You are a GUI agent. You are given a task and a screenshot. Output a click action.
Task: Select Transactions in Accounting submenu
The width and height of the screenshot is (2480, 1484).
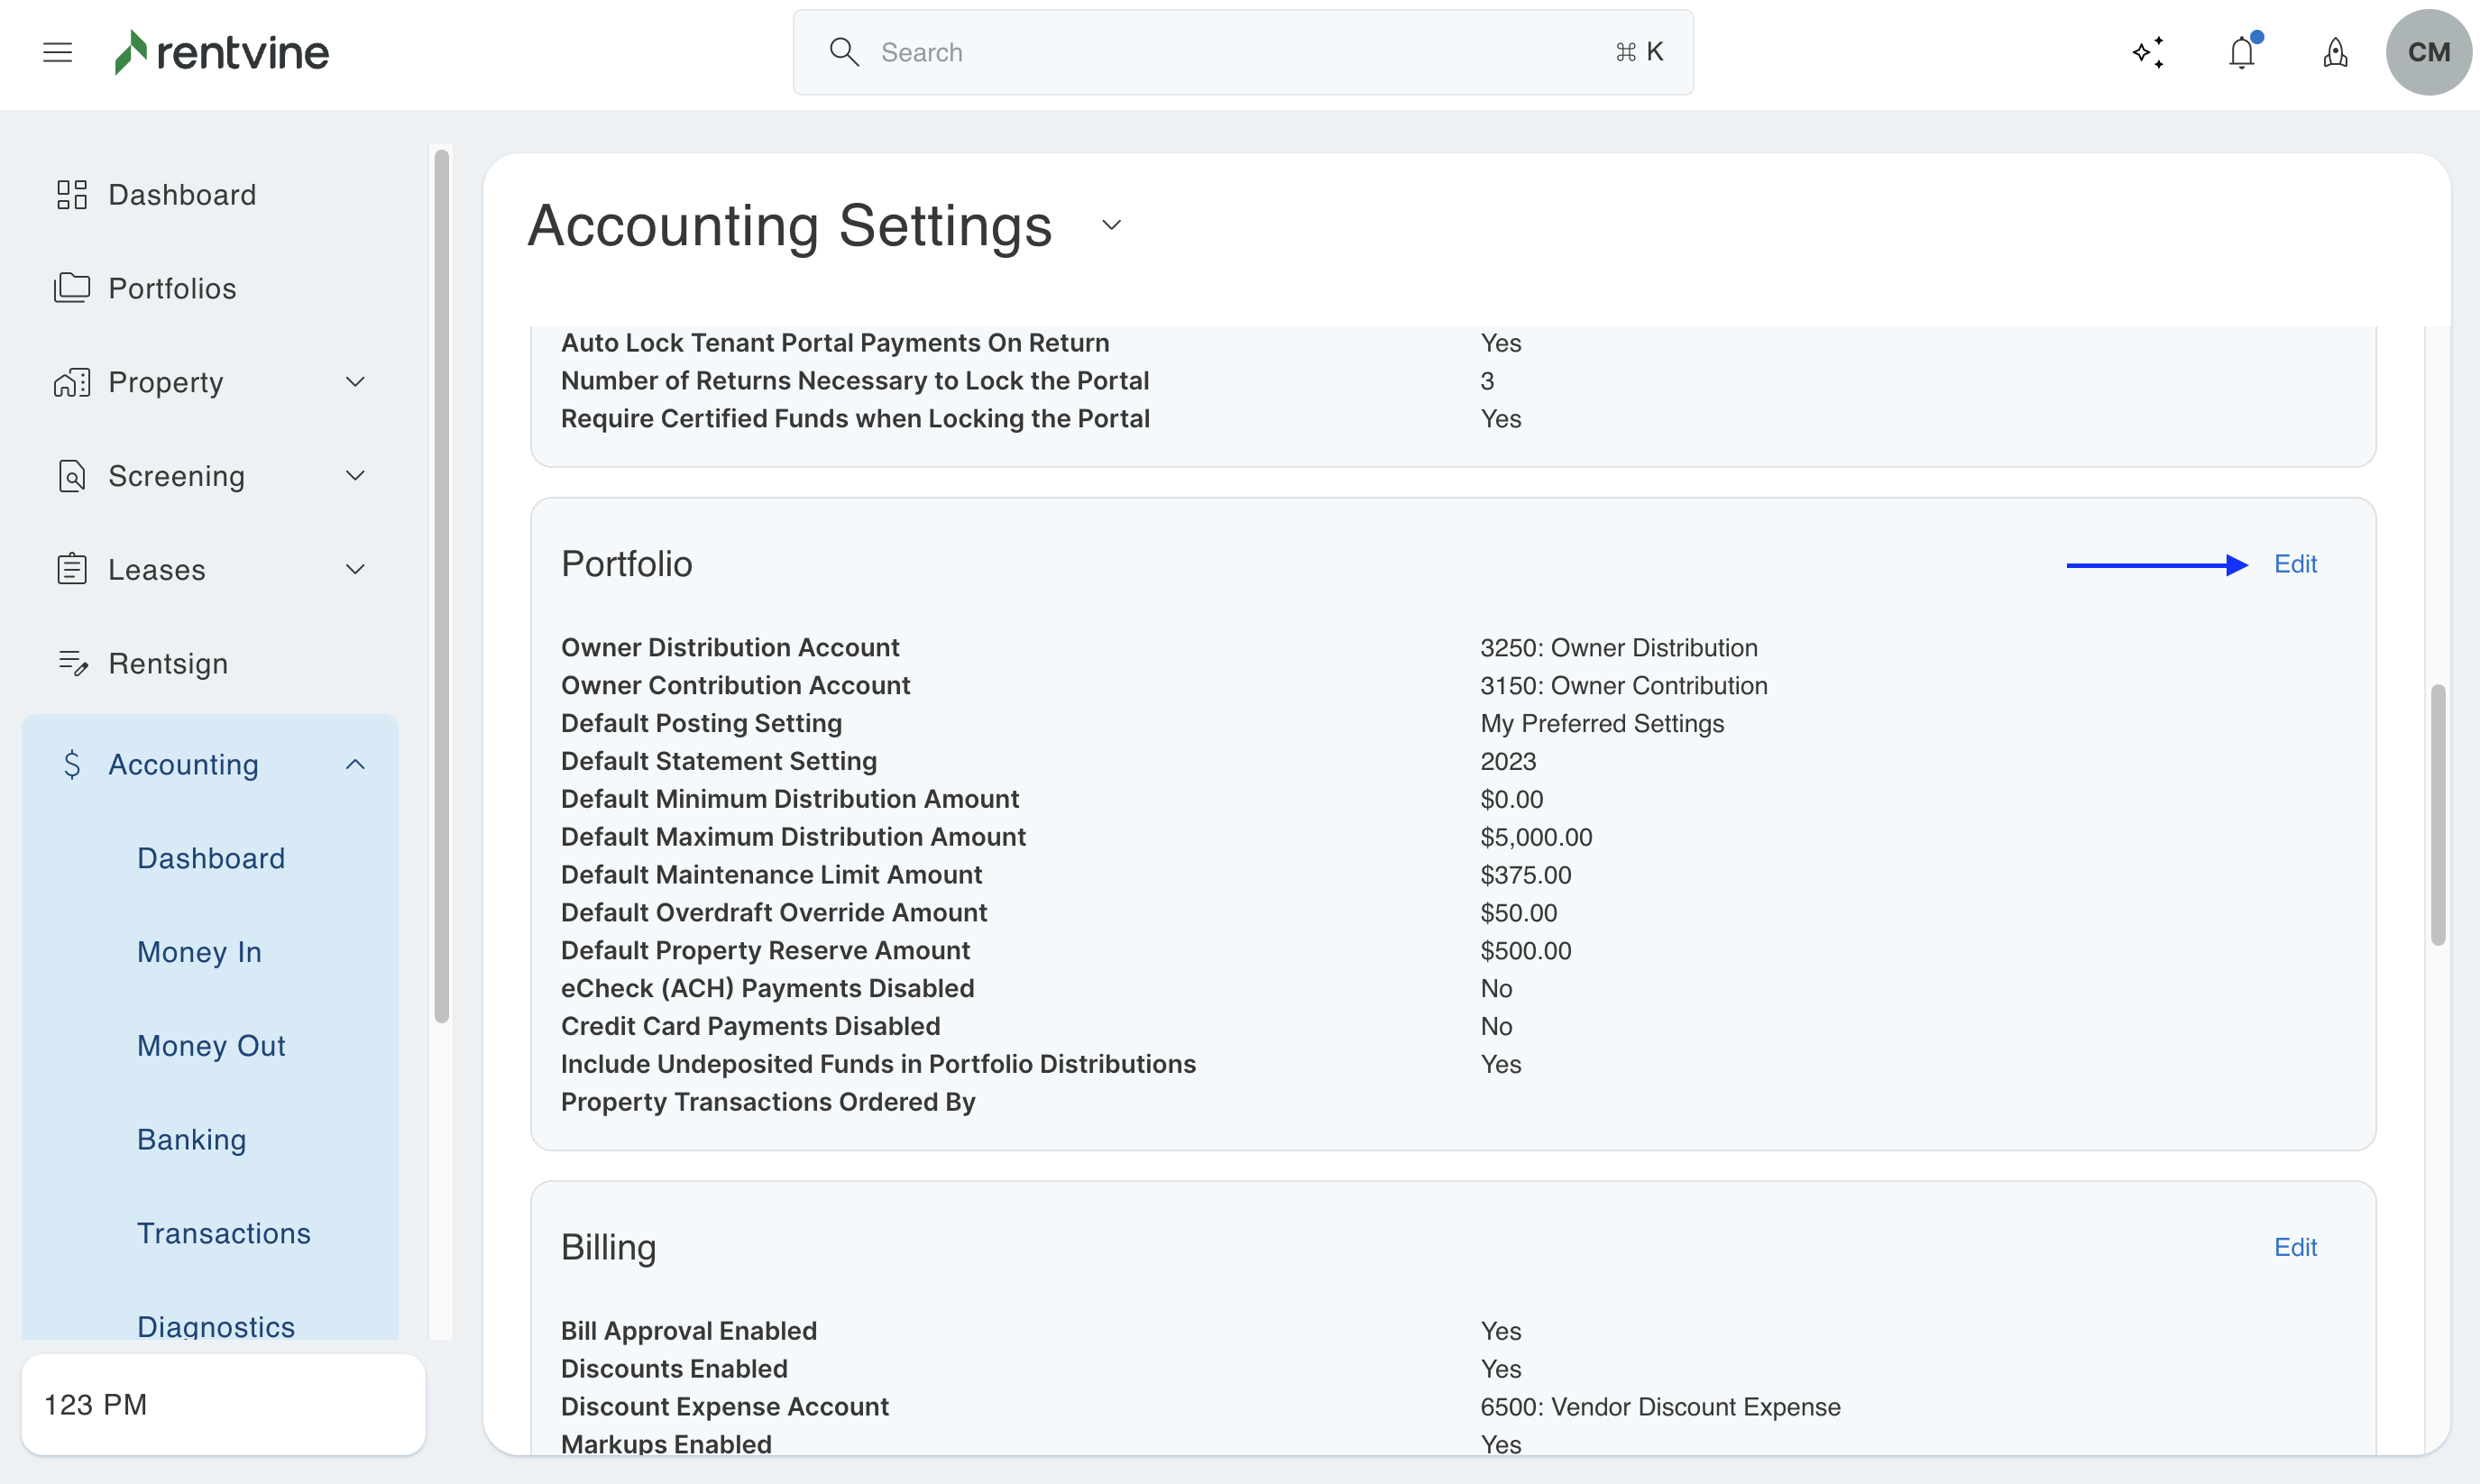point(223,1233)
